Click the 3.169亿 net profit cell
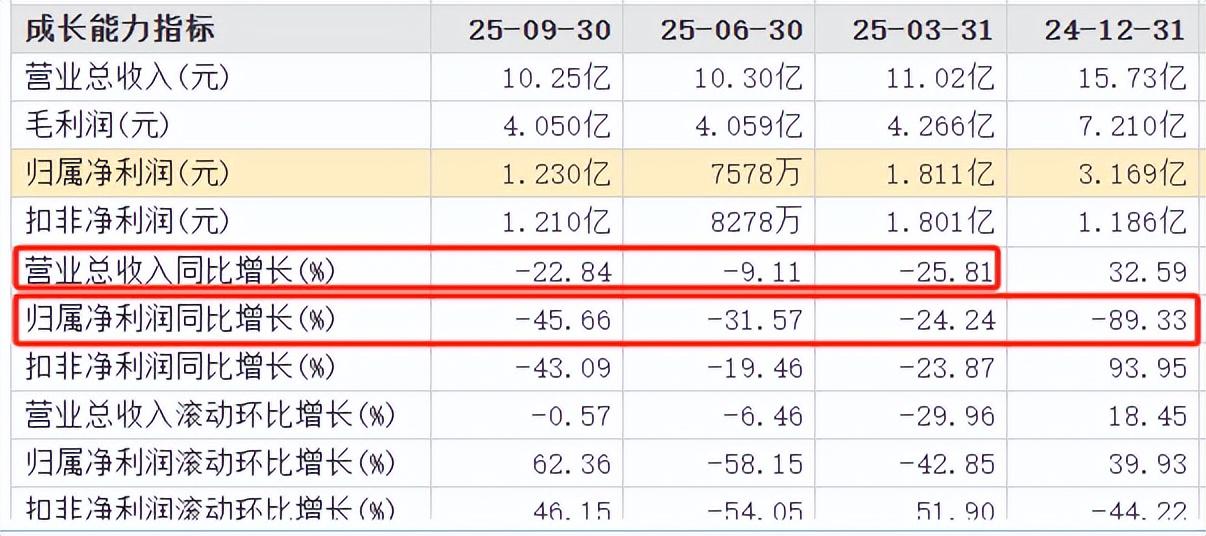 click(x=1134, y=173)
